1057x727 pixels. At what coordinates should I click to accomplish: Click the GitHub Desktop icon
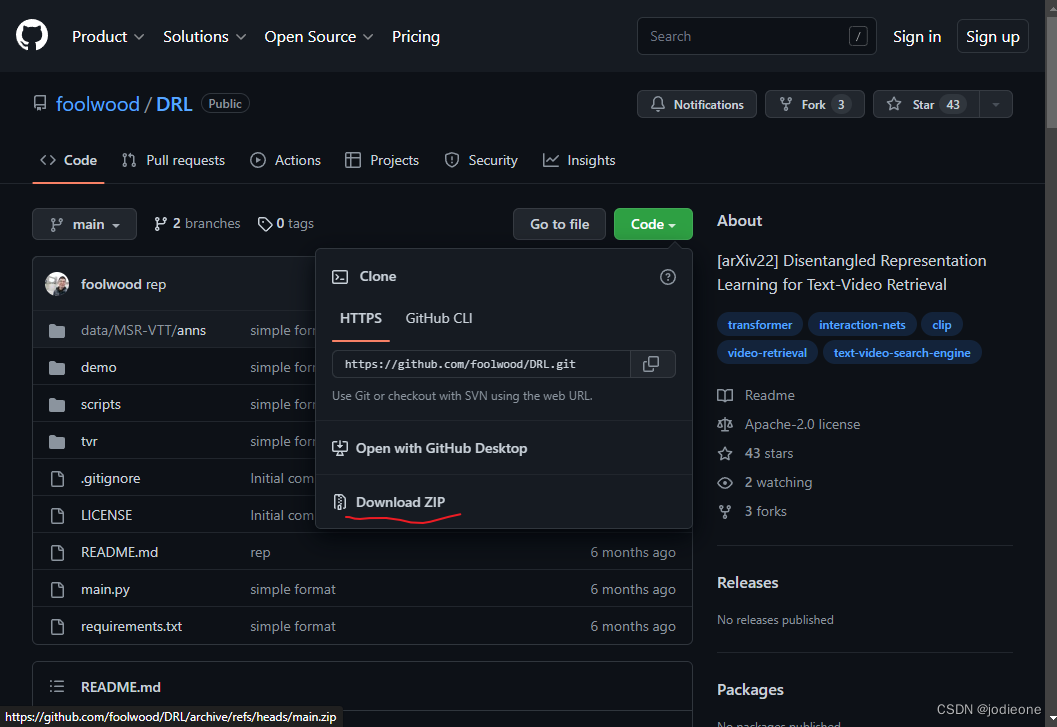click(340, 448)
